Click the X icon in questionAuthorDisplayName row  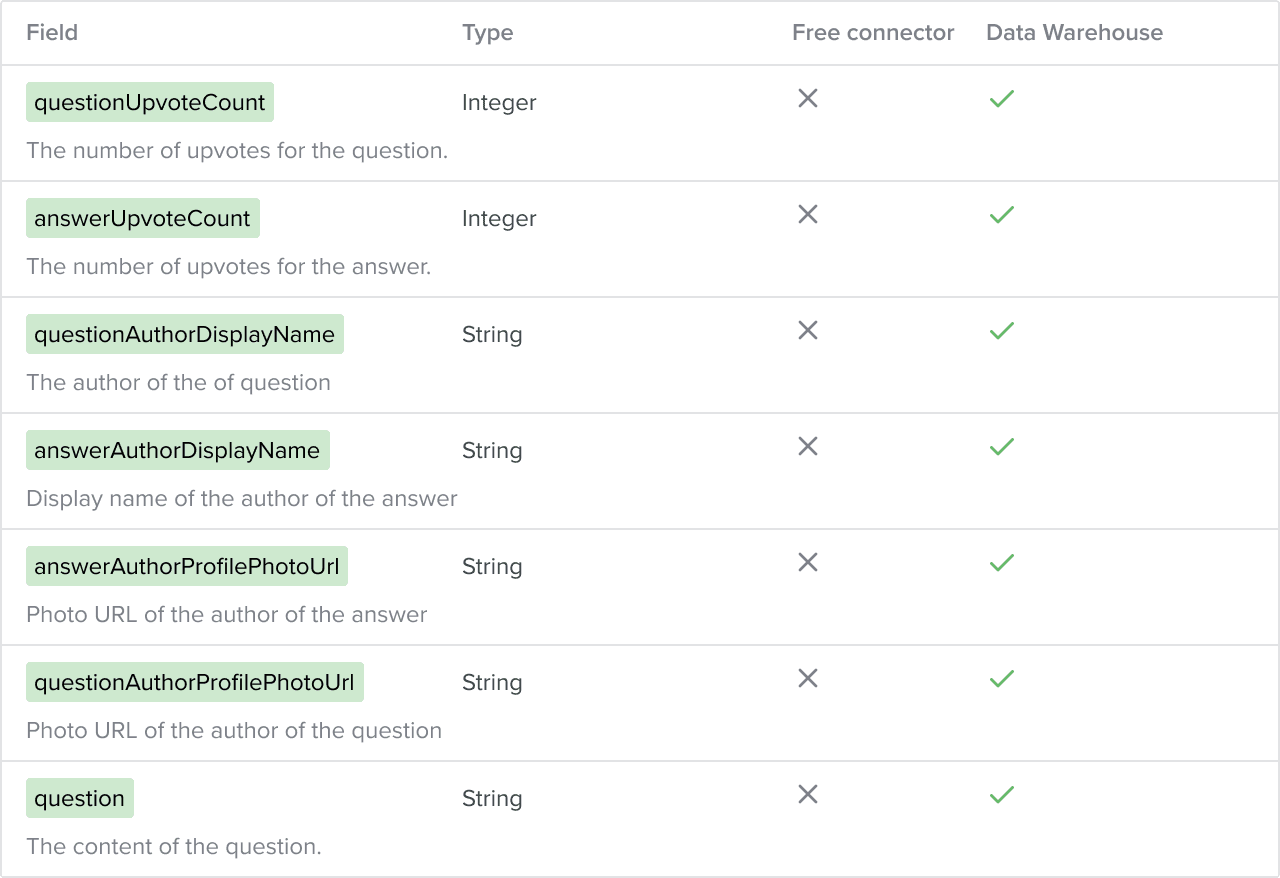coord(808,330)
